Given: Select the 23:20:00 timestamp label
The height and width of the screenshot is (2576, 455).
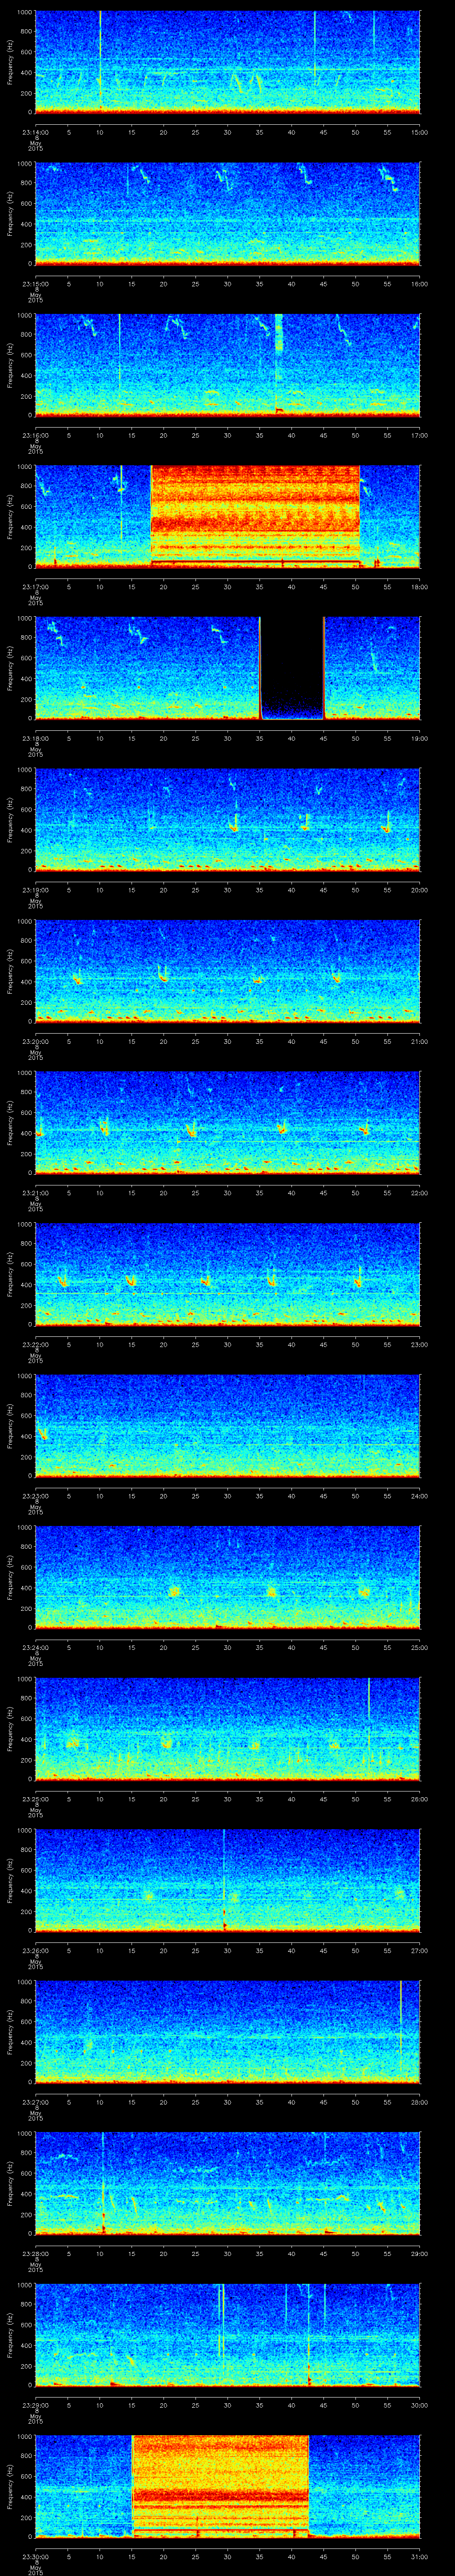Looking at the screenshot, I should click(35, 1041).
